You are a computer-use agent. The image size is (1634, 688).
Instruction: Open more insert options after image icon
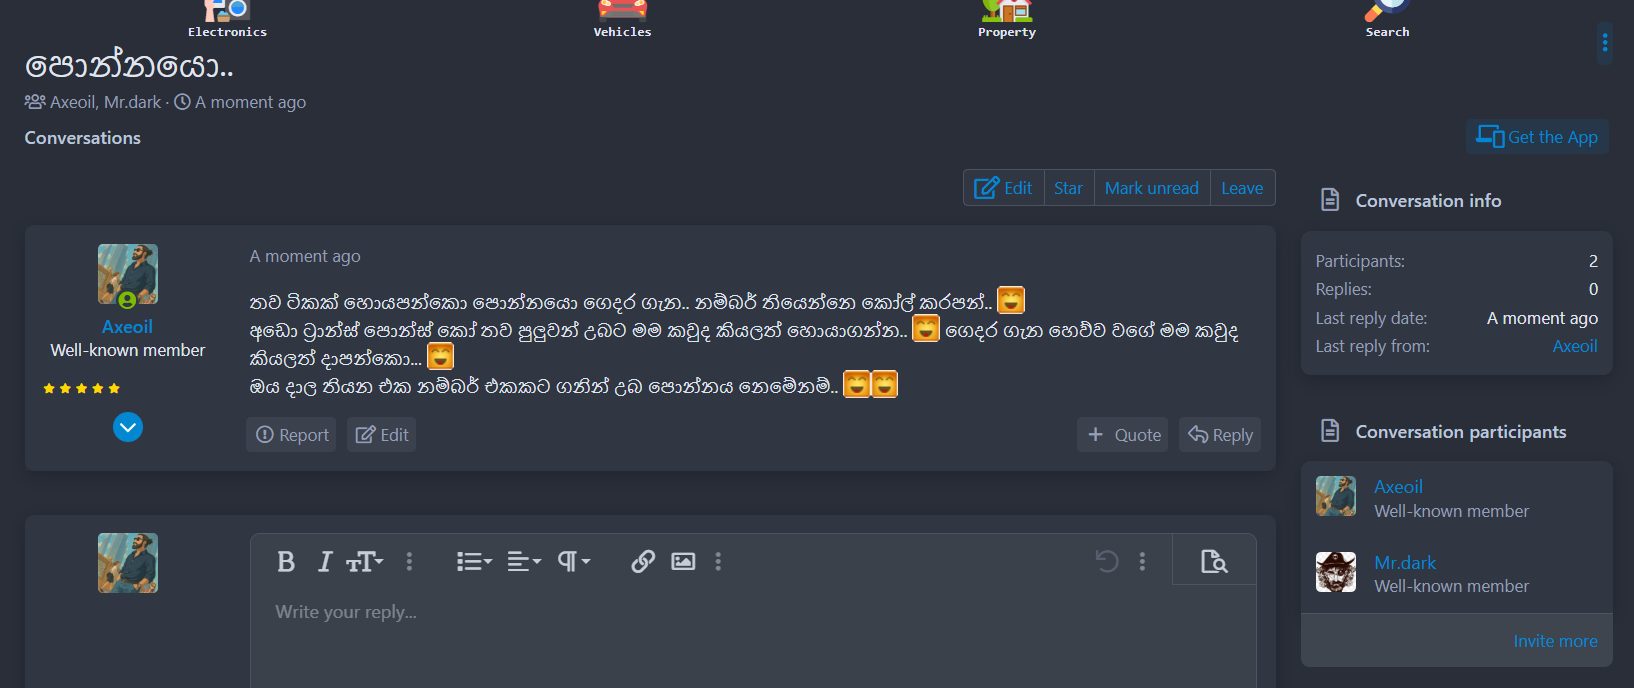[718, 562]
